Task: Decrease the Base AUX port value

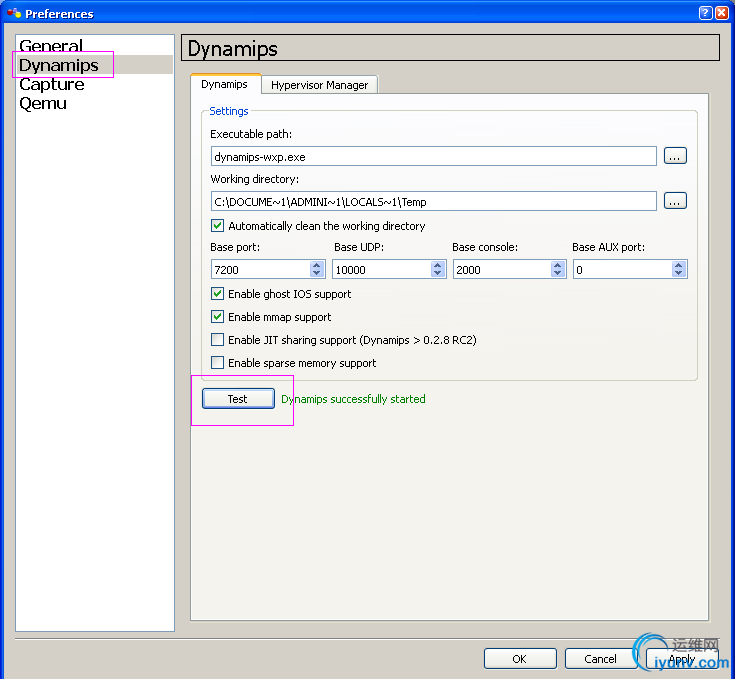Action: coord(678,274)
